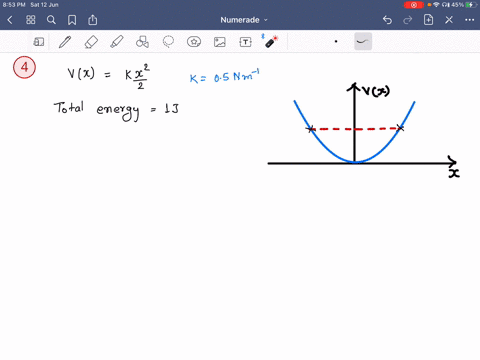This screenshot has width=480, height=360.
Task: Go back with the left chevron
Action: 10,20
